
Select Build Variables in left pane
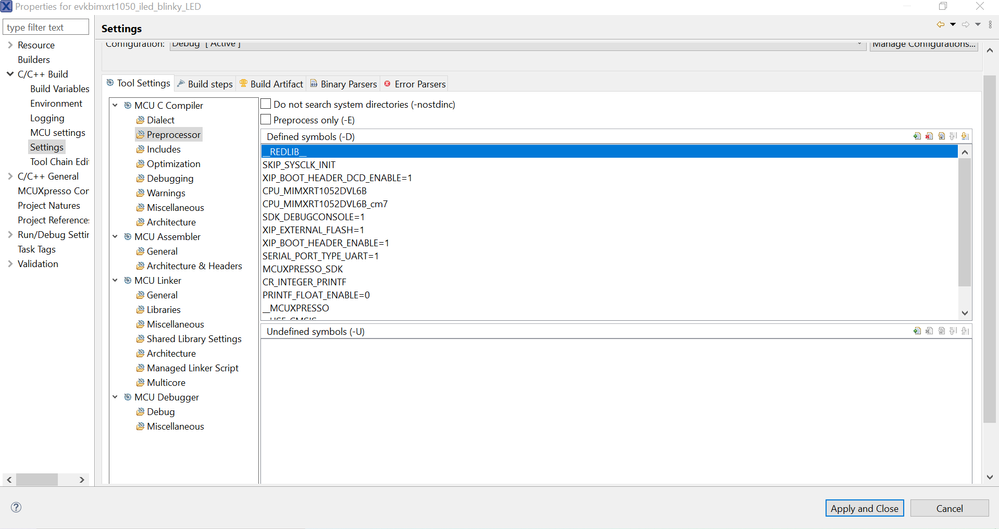click(x=59, y=89)
